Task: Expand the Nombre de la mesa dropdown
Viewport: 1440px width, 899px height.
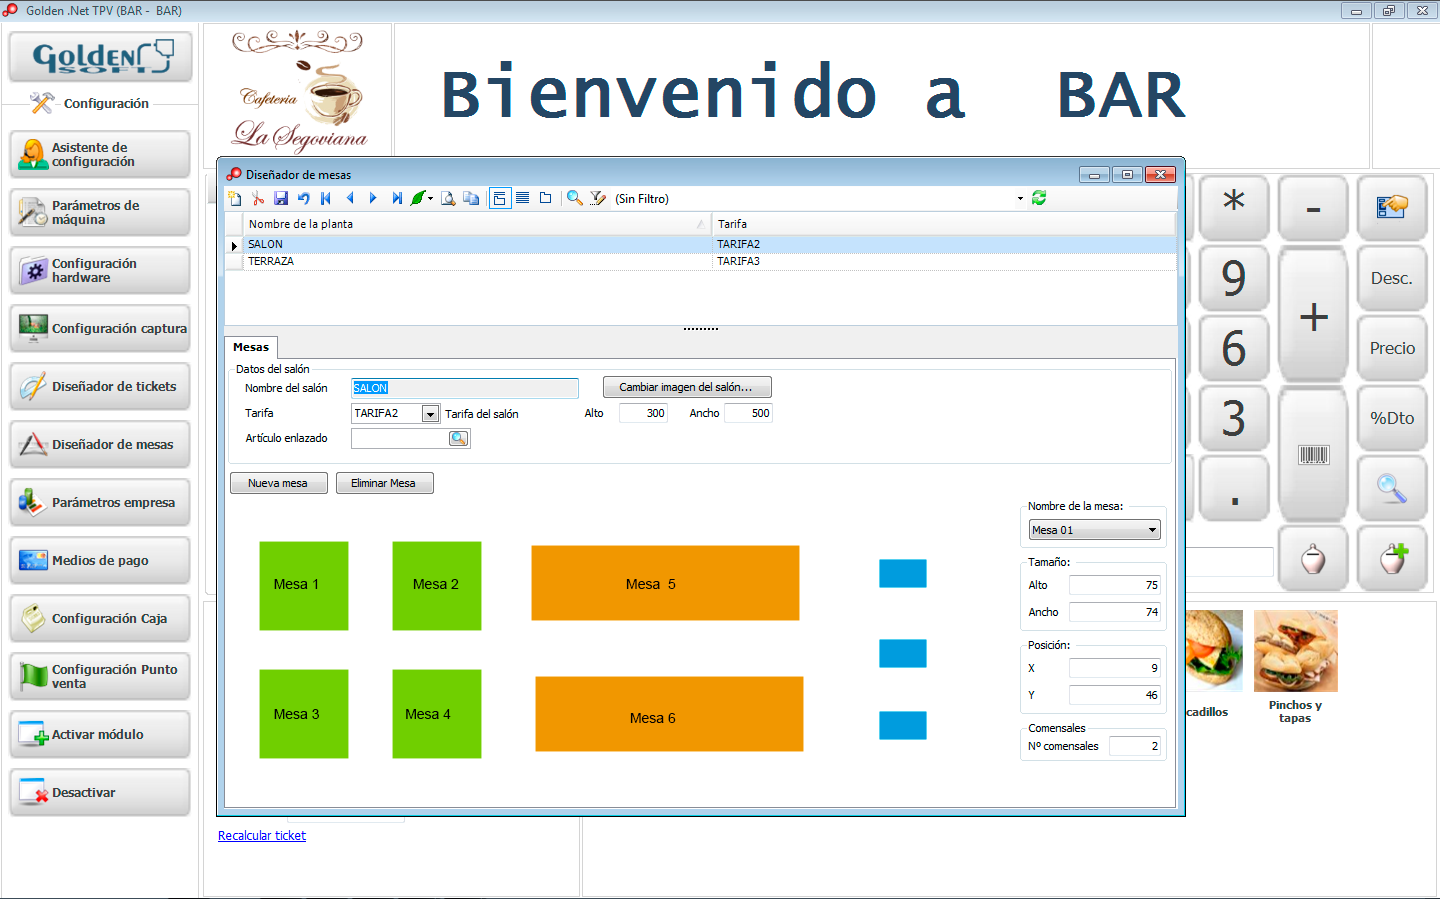Action: point(1152,530)
